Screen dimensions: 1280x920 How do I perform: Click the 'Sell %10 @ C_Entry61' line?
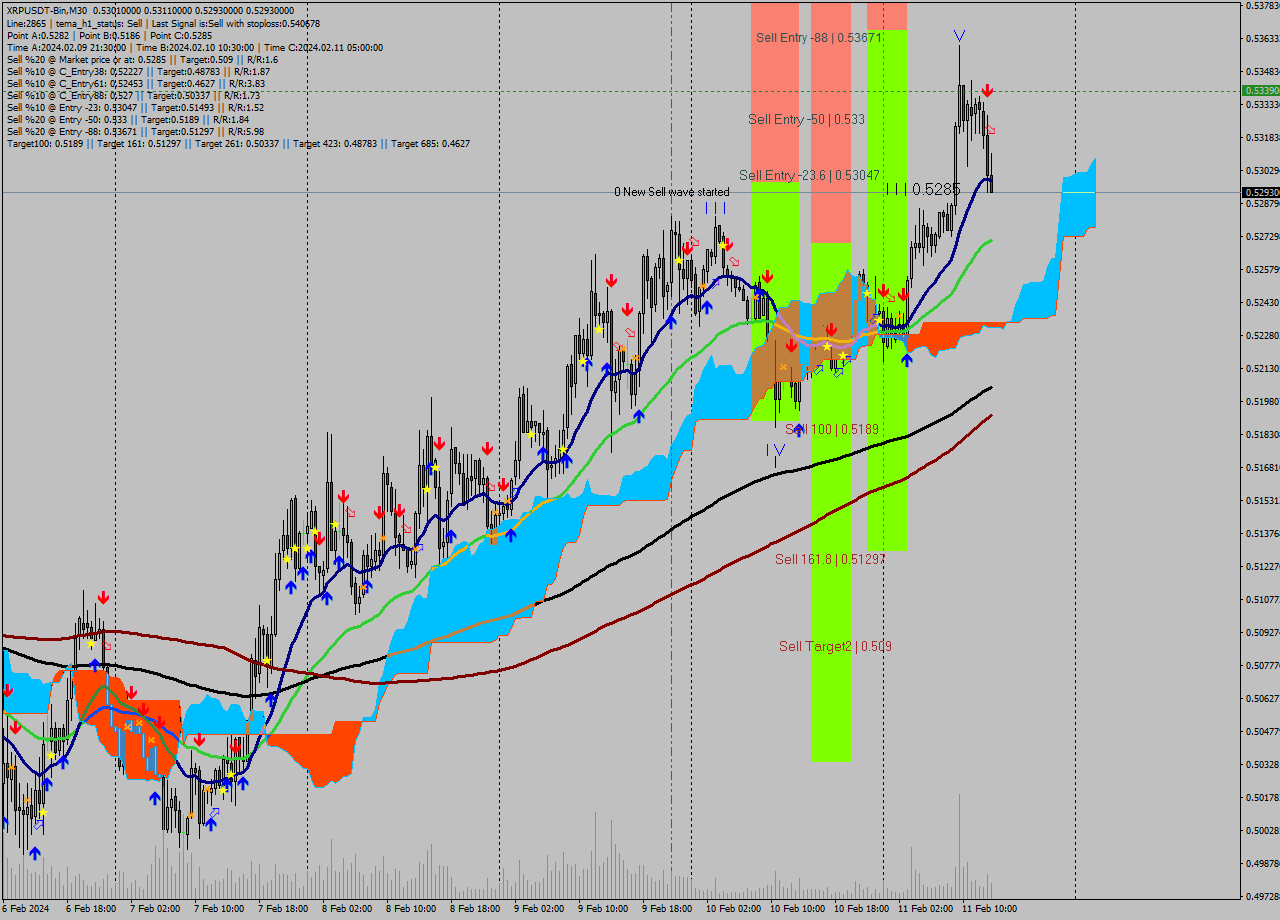tap(136, 83)
